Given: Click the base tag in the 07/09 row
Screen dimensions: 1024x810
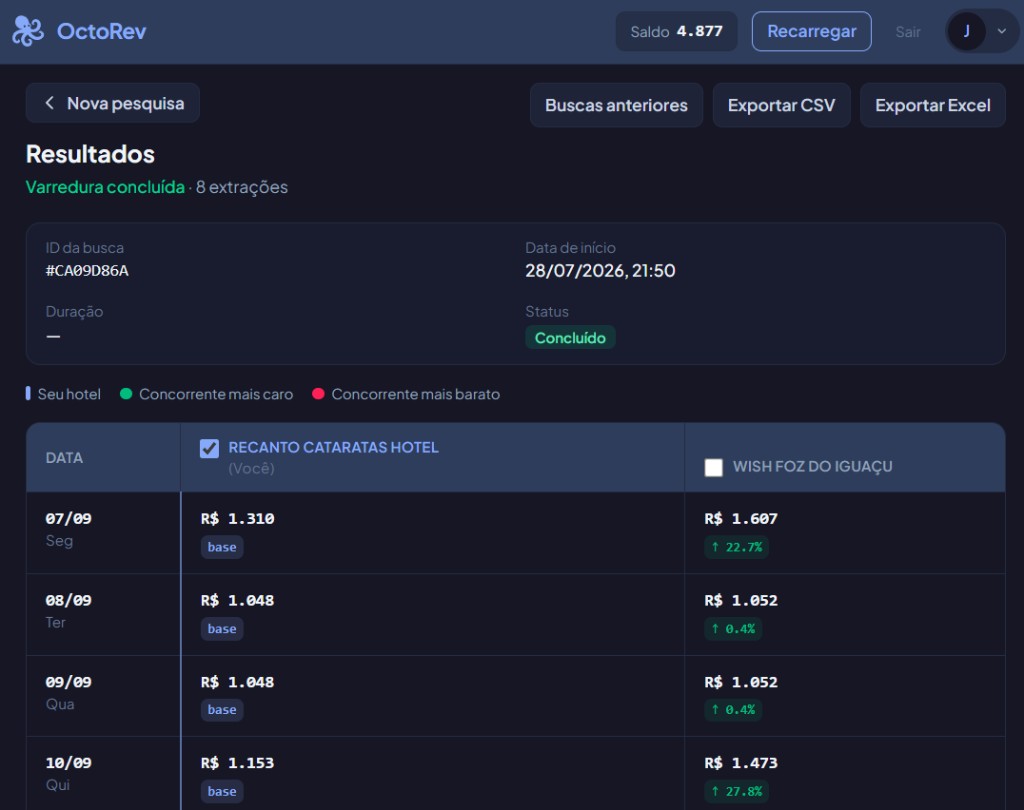Looking at the screenshot, I should click(222, 547).
